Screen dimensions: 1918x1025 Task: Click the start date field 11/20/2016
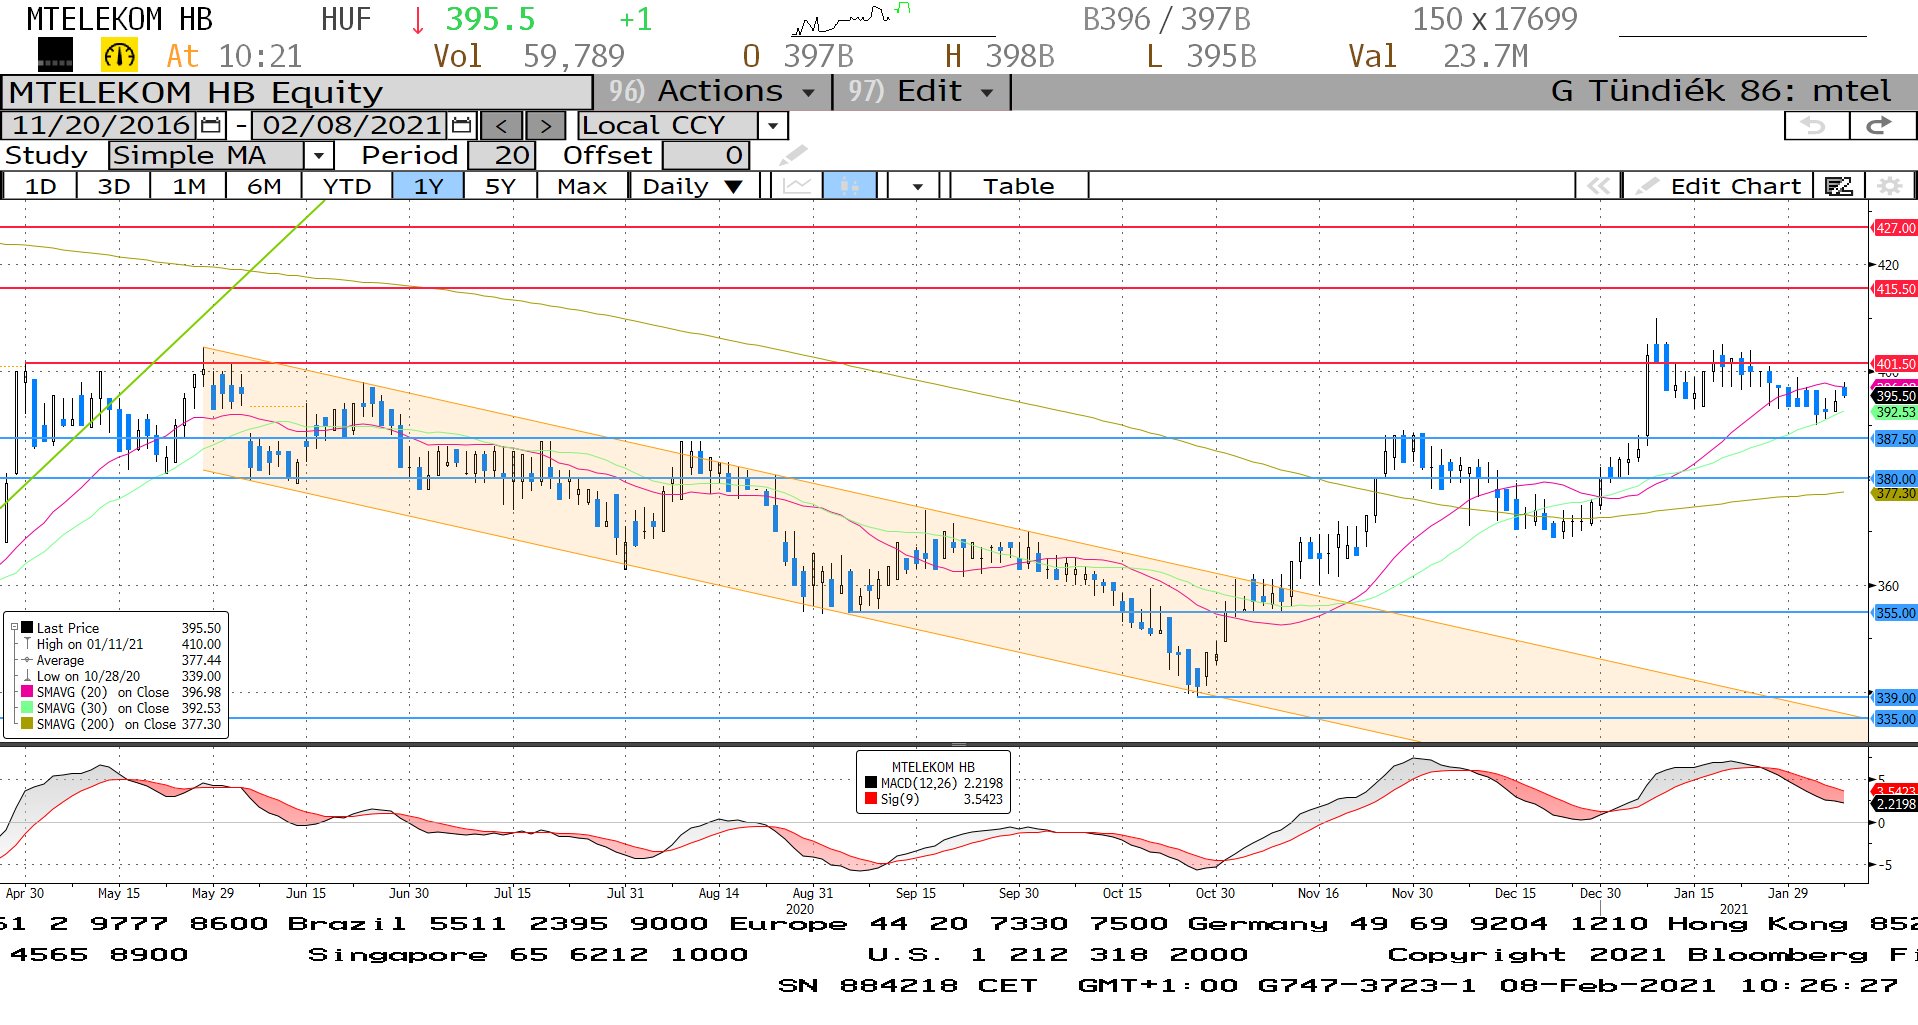click(x=100, y=125)
